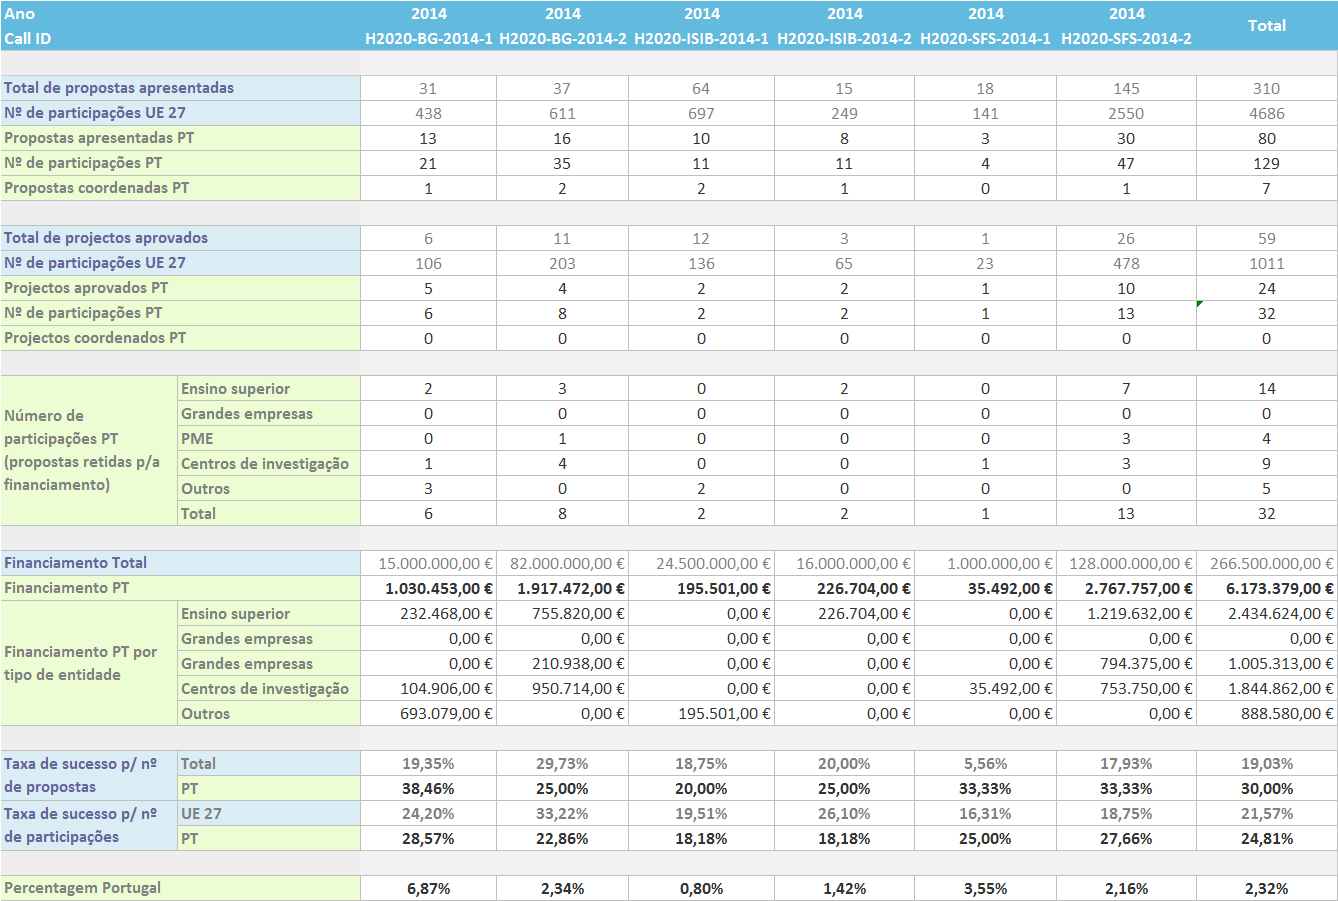
Task: Select PT participations total 129
Action: click(1266, 163)
